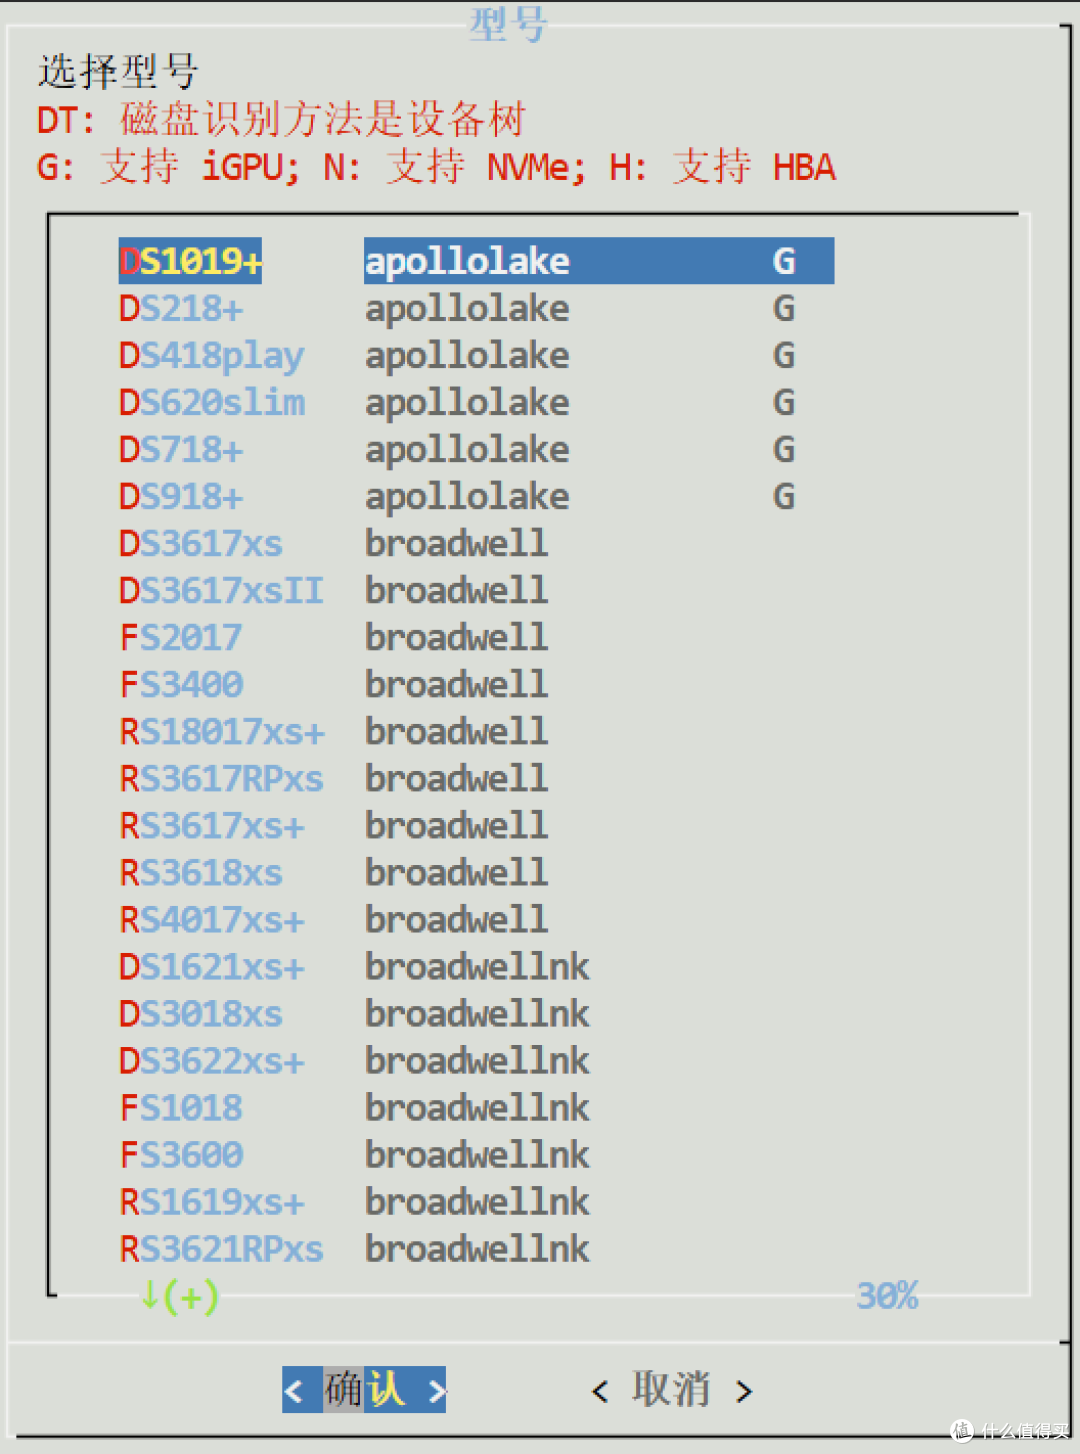Pick the RS3617RPxs model
This screenshot has width=1080, height=1454.
pyautogui.click(x=476, y=778)
